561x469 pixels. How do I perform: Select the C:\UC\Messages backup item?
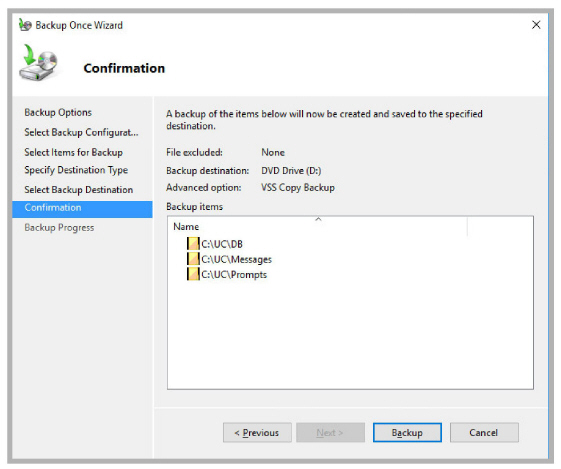229,259
